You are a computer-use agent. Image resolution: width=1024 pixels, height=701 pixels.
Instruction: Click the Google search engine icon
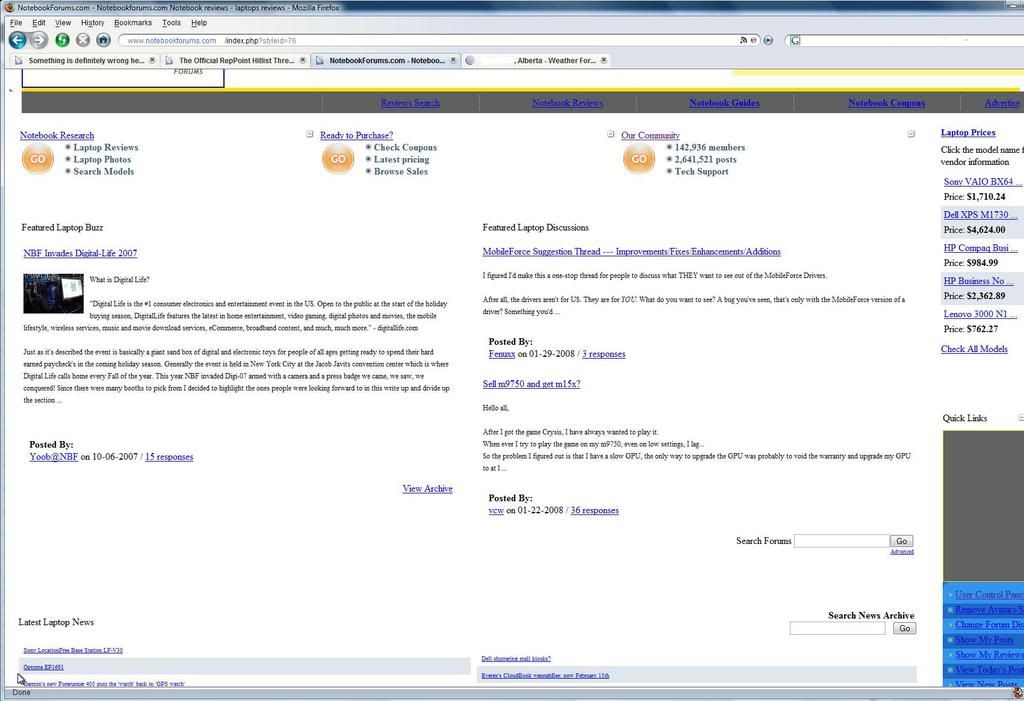[795, 41]
